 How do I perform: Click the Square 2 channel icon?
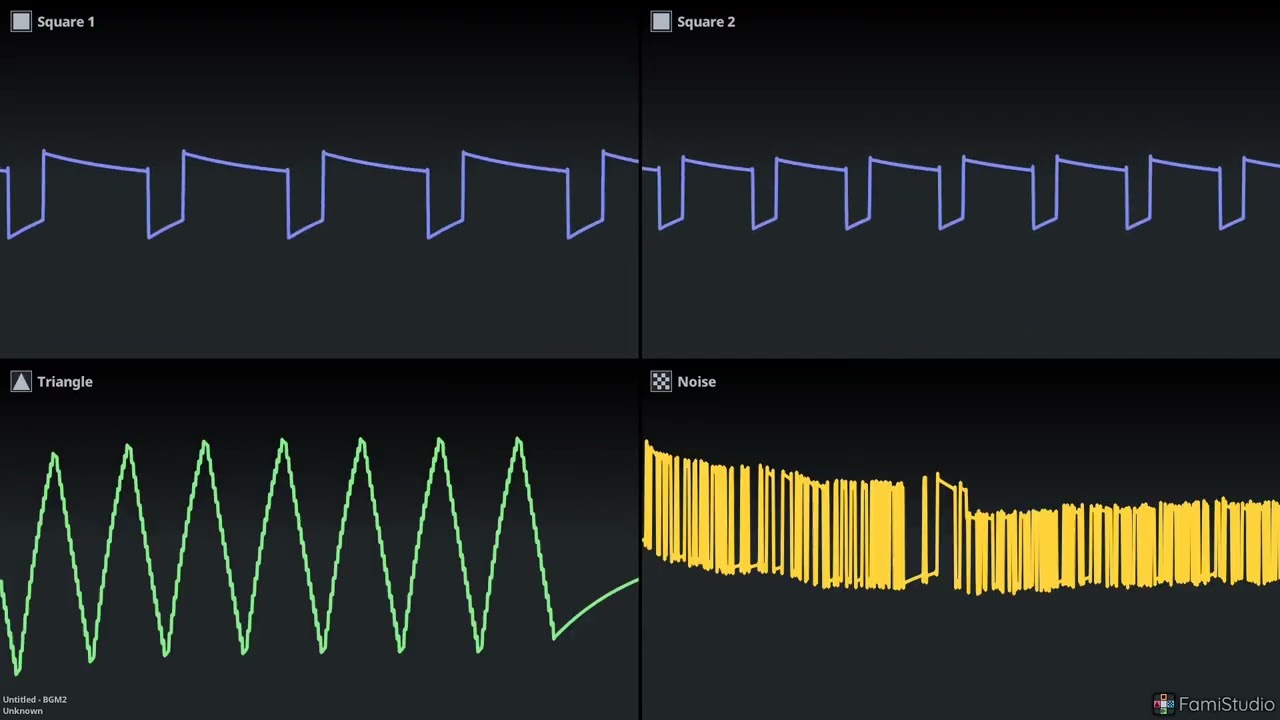coord(661,21)
